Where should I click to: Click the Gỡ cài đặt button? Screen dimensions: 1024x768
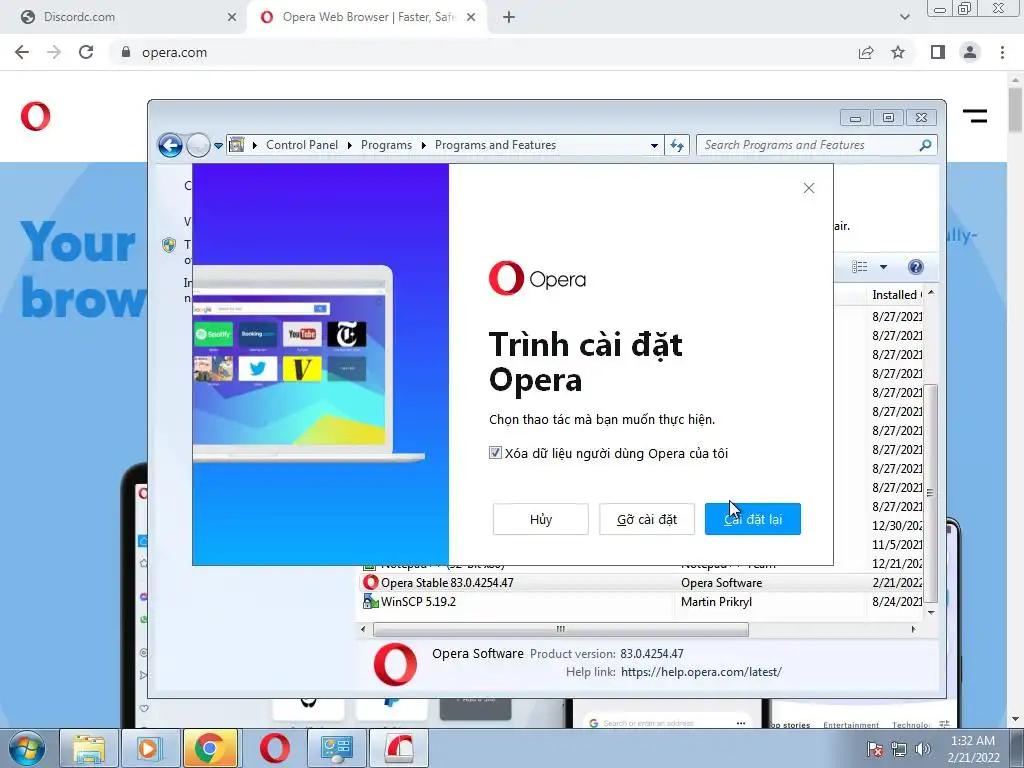tap(647, 519)
